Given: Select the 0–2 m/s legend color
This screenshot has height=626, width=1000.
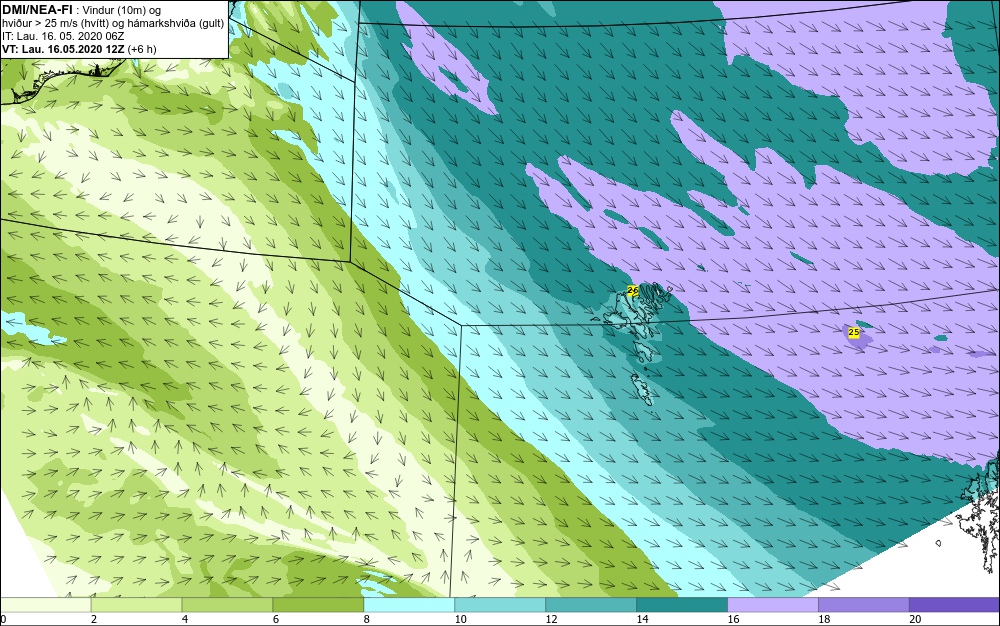Looking at the screenshot, I should (x=46, y=605).
